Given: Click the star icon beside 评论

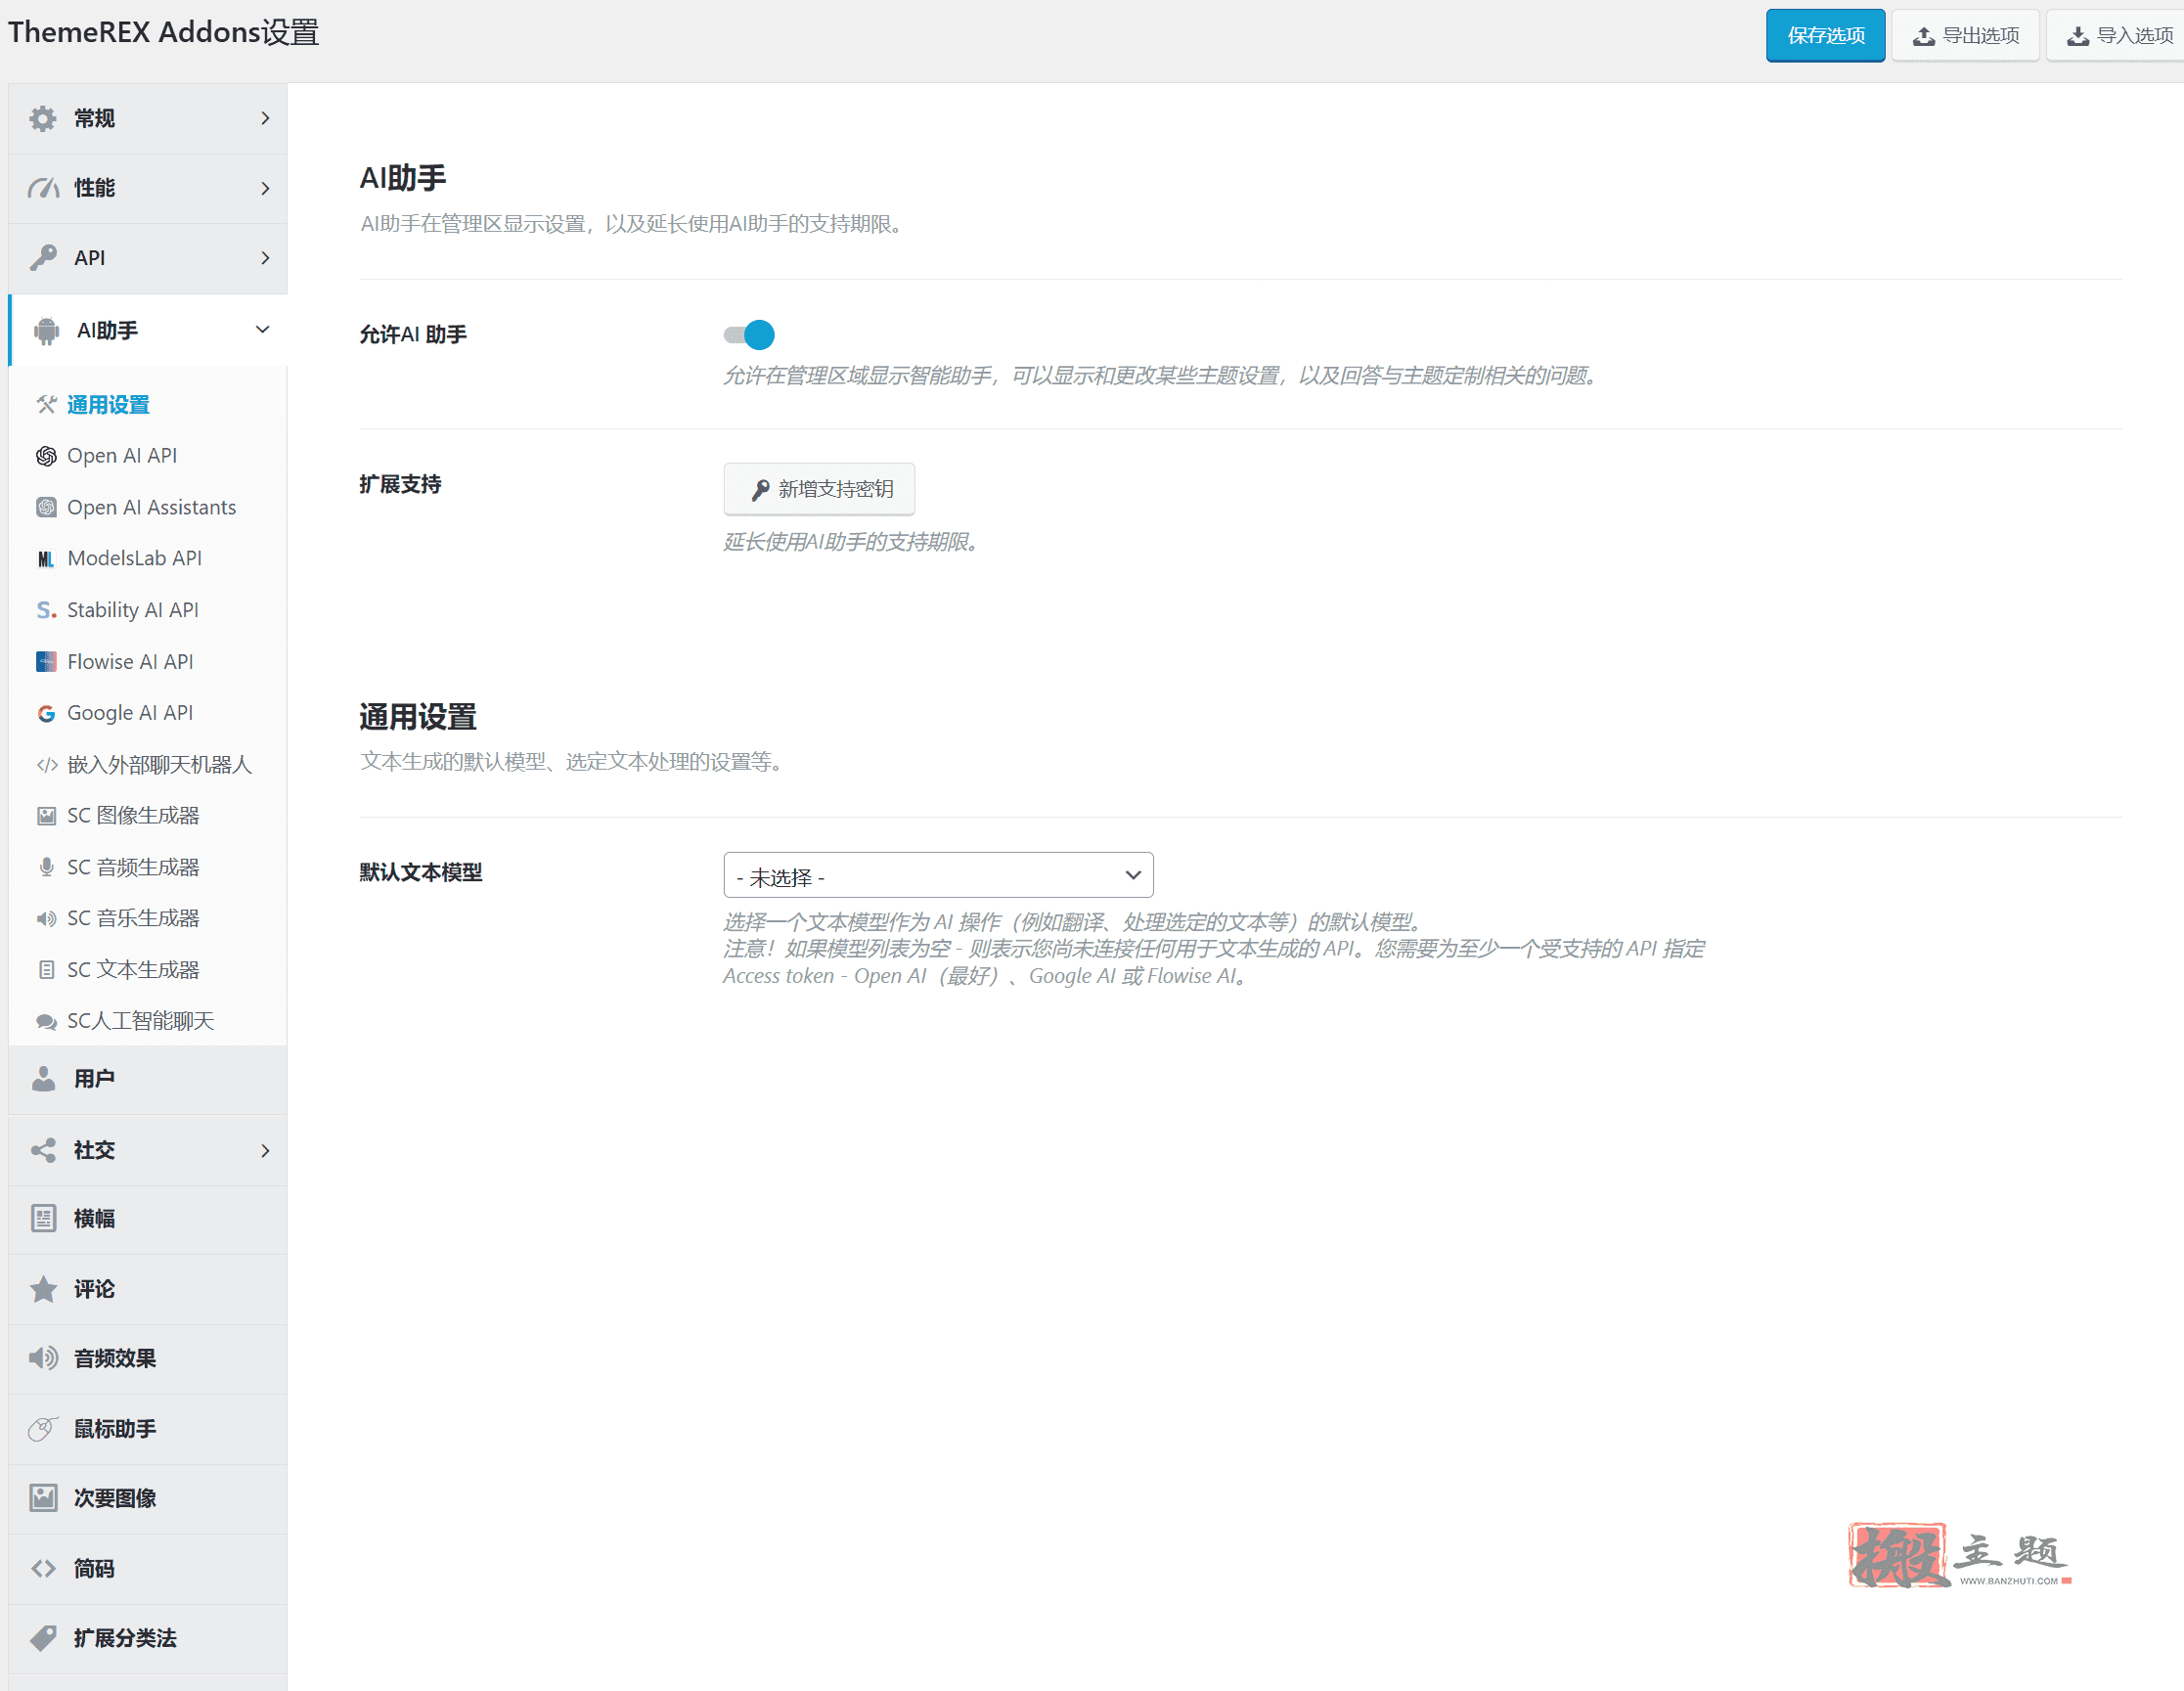Looking at the screenshot, I should 43,1290.
